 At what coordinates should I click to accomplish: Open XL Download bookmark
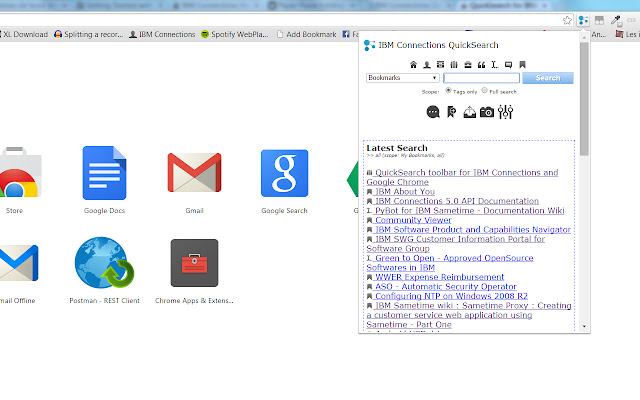click(24, 34)
